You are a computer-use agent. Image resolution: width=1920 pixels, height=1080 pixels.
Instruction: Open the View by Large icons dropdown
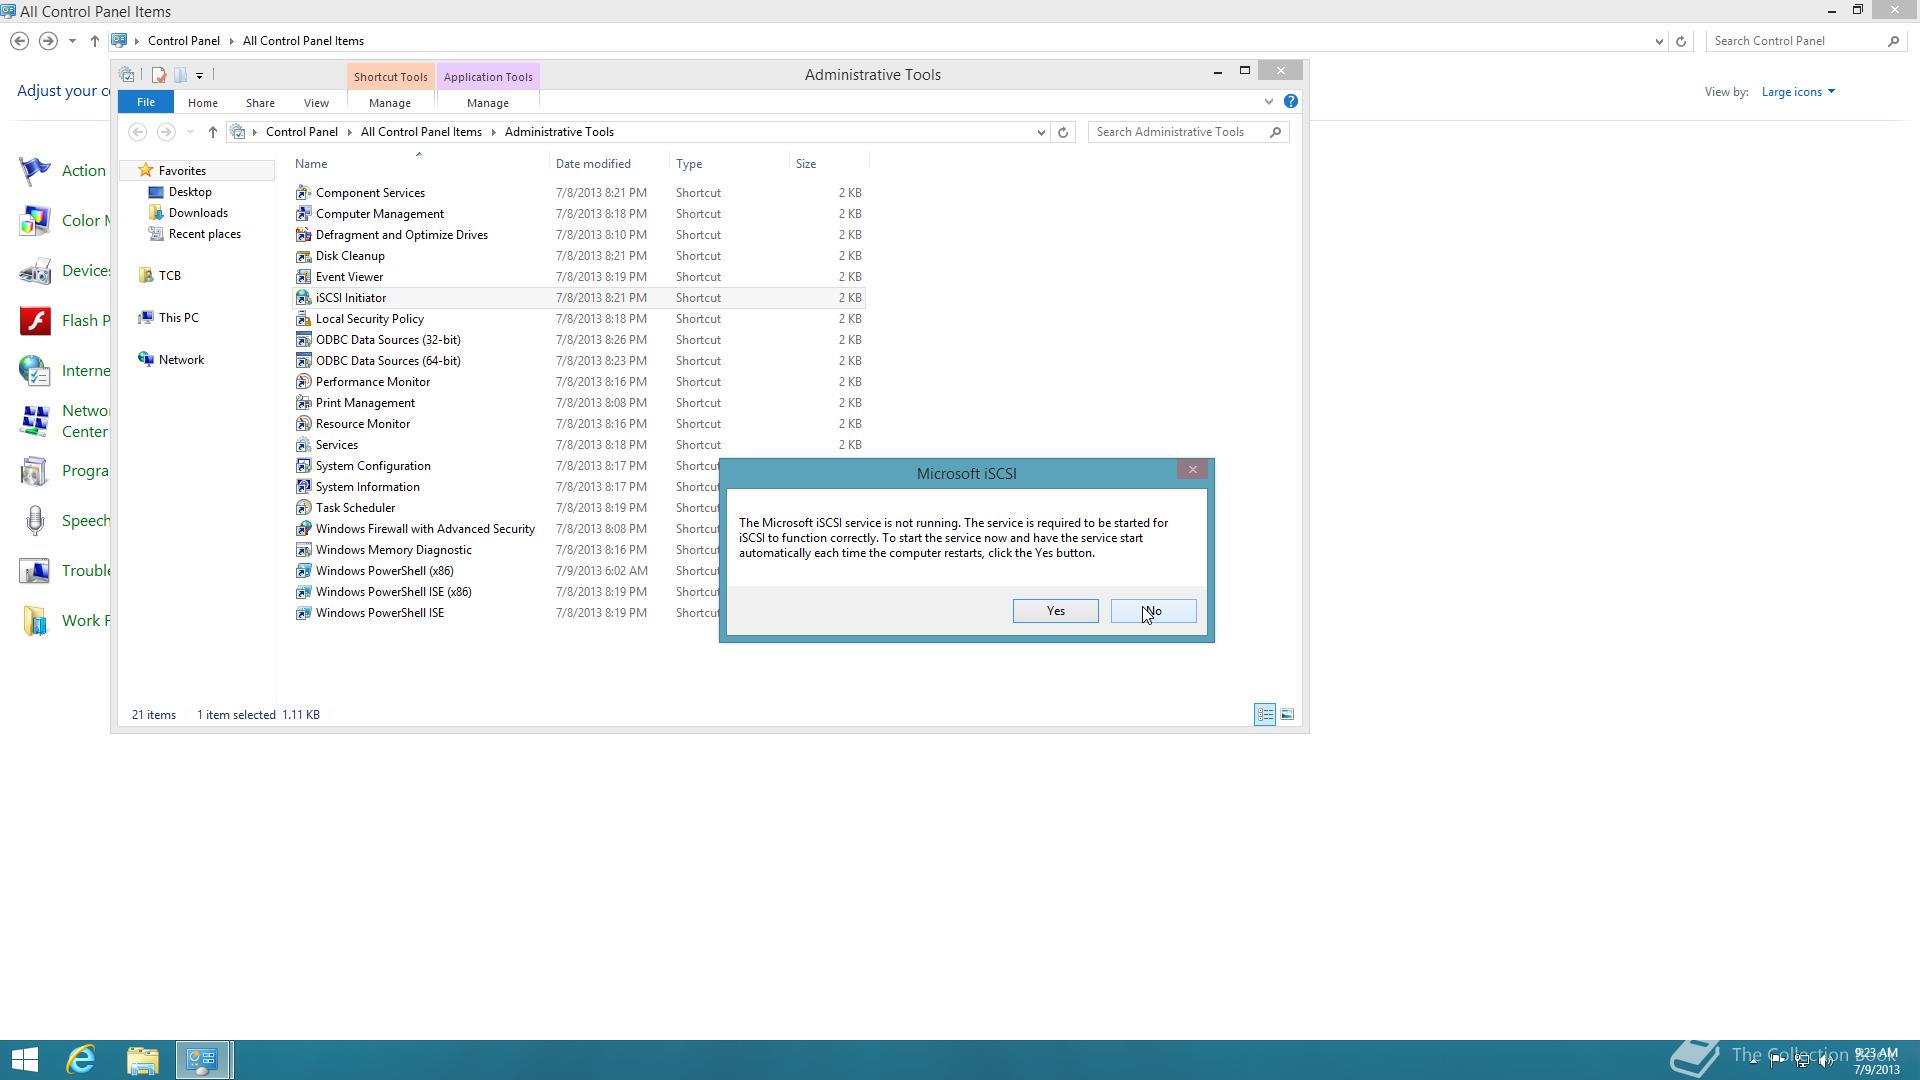click(x=1798, y=92)
